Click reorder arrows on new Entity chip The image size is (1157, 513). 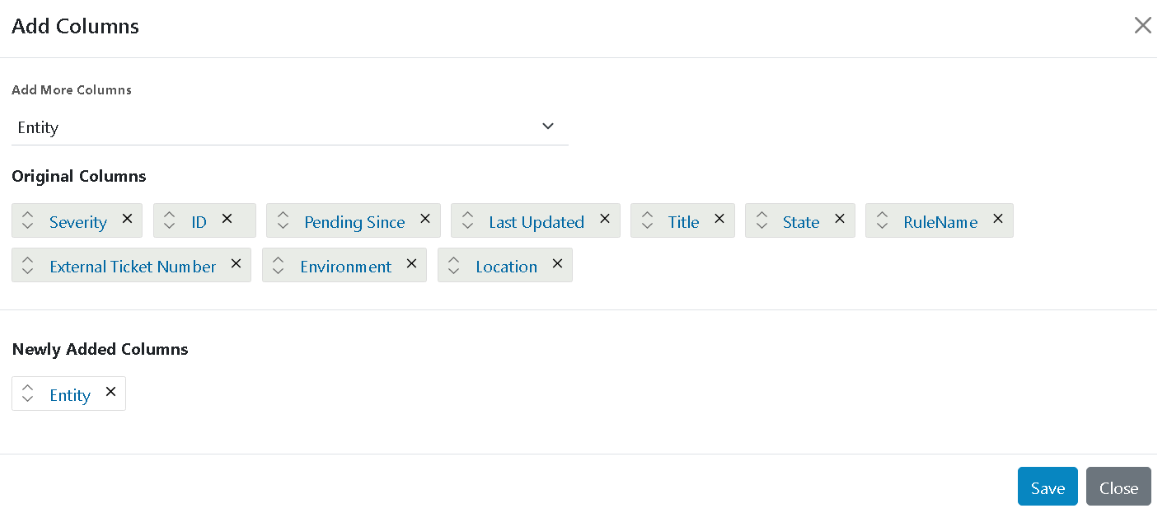pos(28,394)
